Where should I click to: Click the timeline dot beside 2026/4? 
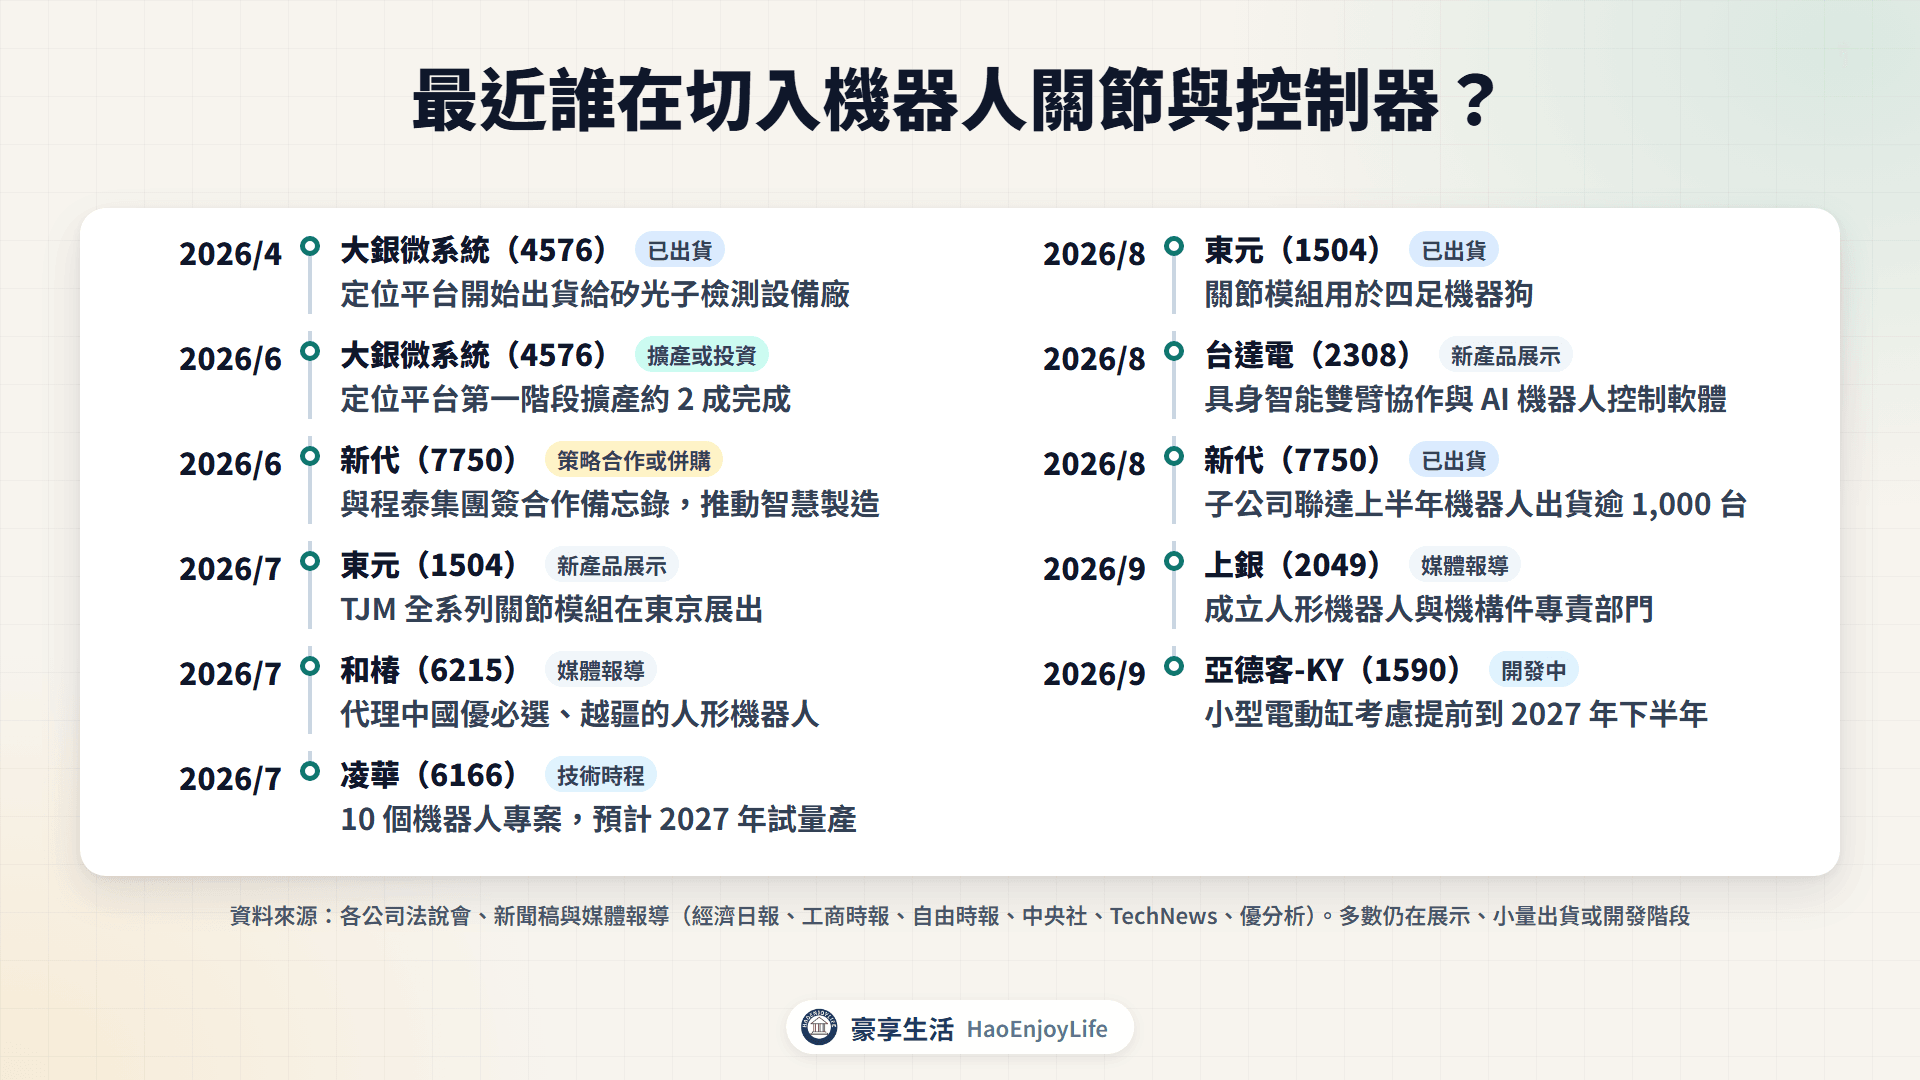(310, 246)
